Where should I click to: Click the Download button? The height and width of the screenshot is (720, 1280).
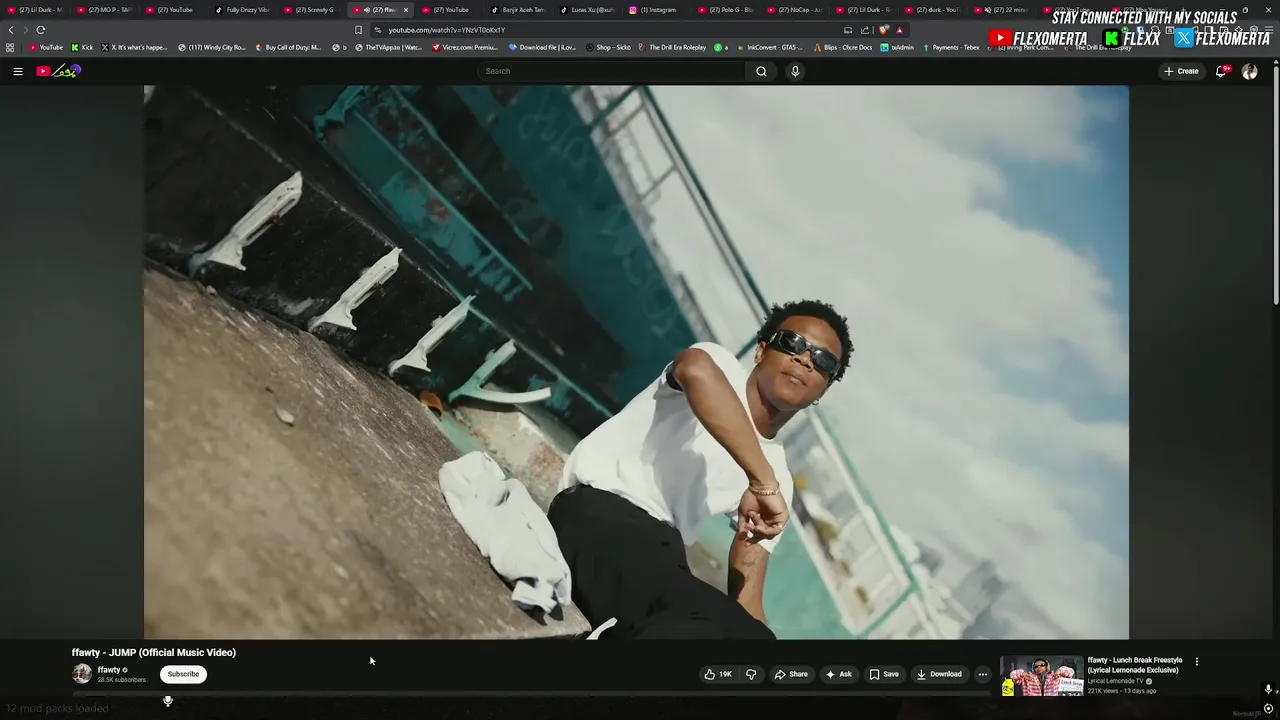[939, 674]
